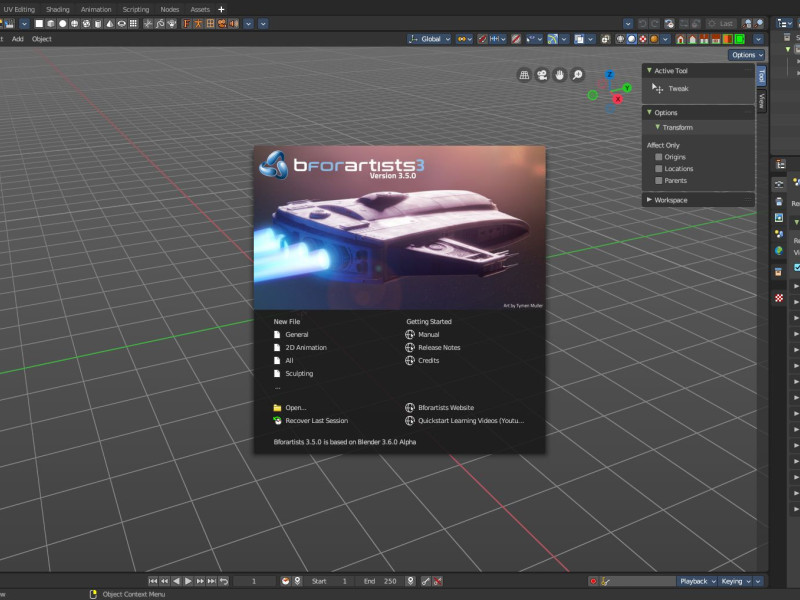Screen dimensions: 800x600
Task: Click the zoom view magnifier icon
Action: click(578, 75)
